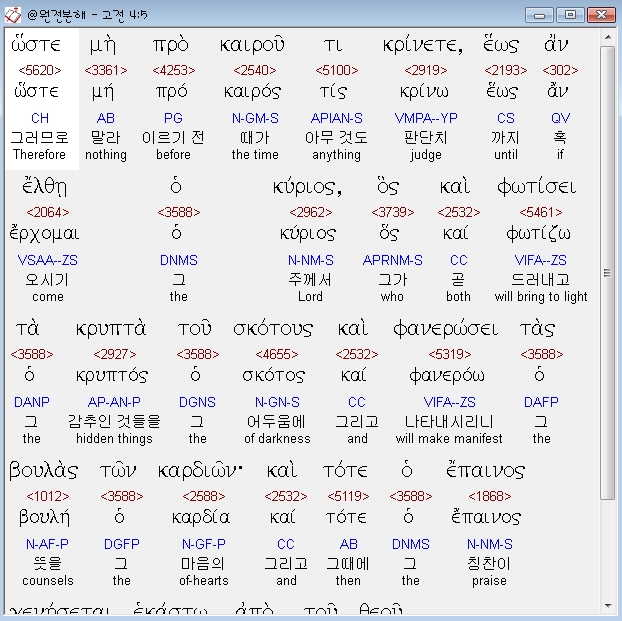Click the gloss 'will make manifest'
Viewport: 622px width, 621px height.
coord(449,438)
